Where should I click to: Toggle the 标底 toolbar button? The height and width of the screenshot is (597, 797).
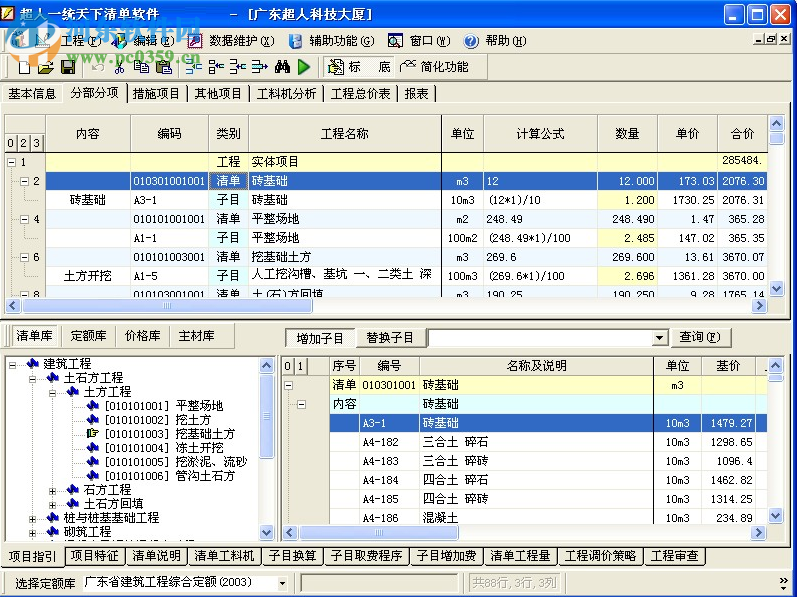358,67
